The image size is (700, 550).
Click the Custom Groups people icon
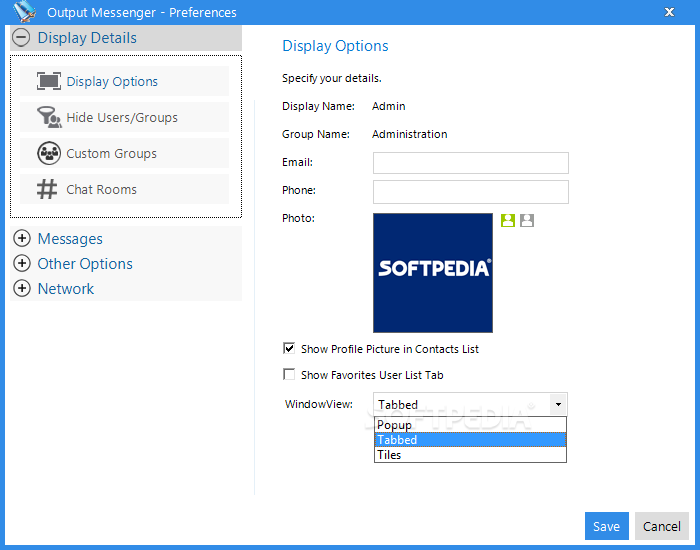(x=48, y=154)
